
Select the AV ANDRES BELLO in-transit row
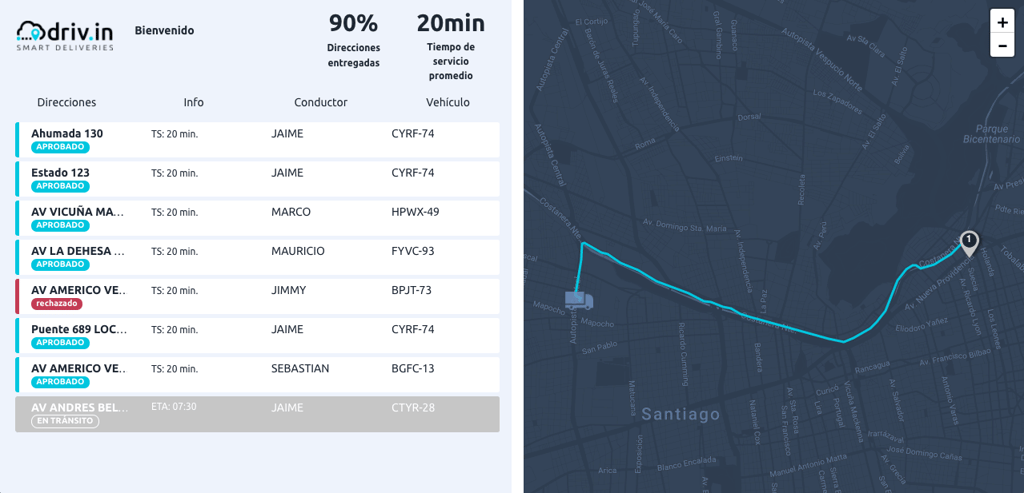point(257,413)
